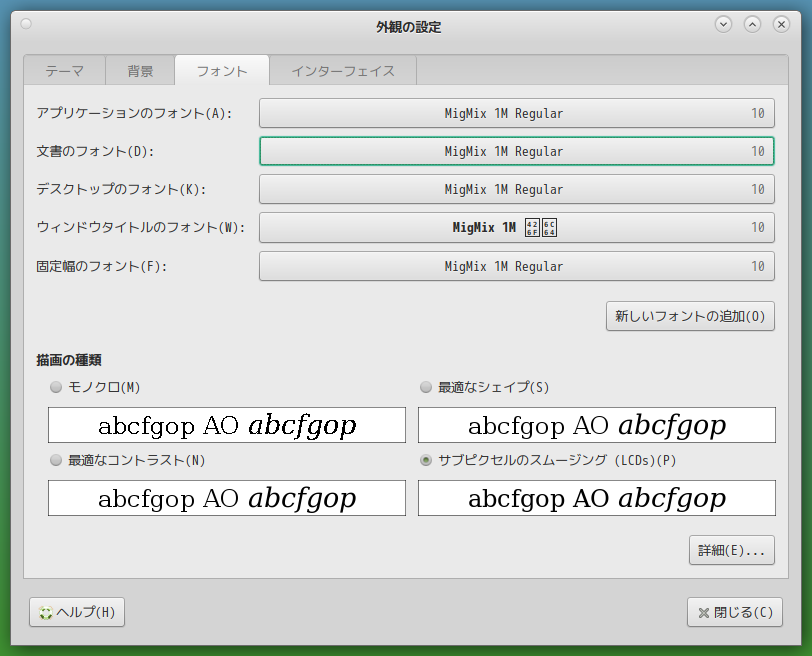Change the ウィンドウタイトルのフォント
Screen dimensions: 812x656
pyautogui.click(x=517, y=227)
